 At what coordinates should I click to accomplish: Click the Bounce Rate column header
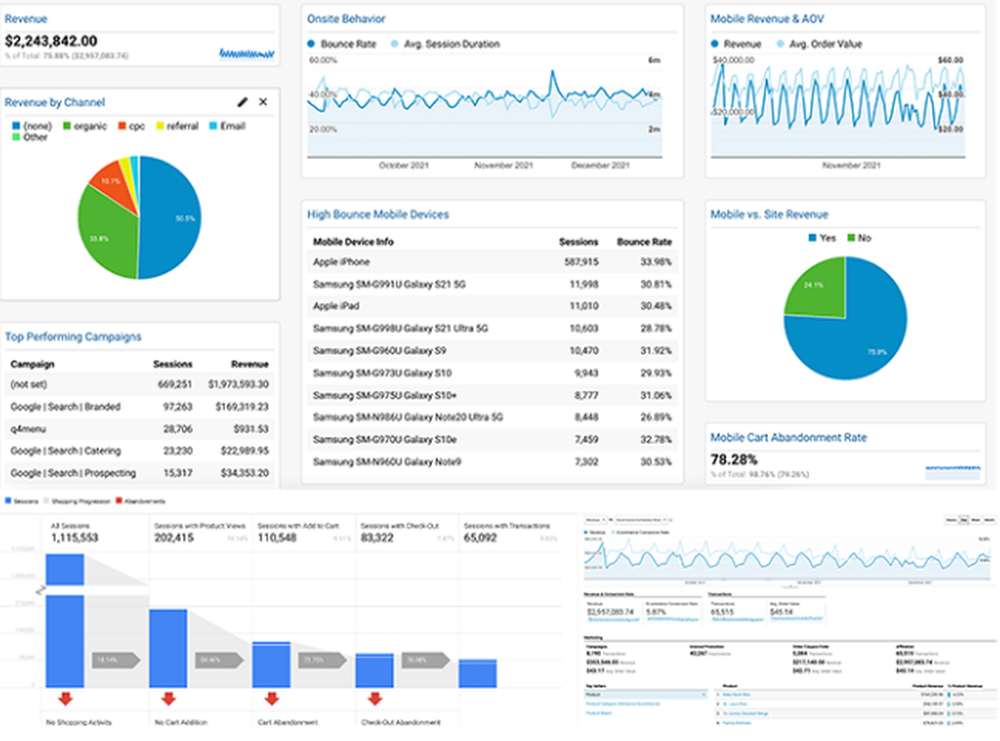(644, 242)
